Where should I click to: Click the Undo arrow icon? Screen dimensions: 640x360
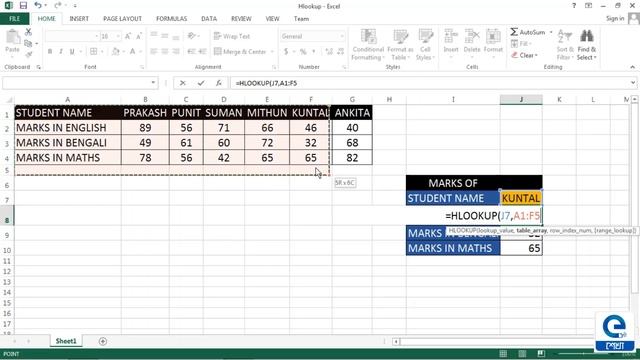coord(38,5)
